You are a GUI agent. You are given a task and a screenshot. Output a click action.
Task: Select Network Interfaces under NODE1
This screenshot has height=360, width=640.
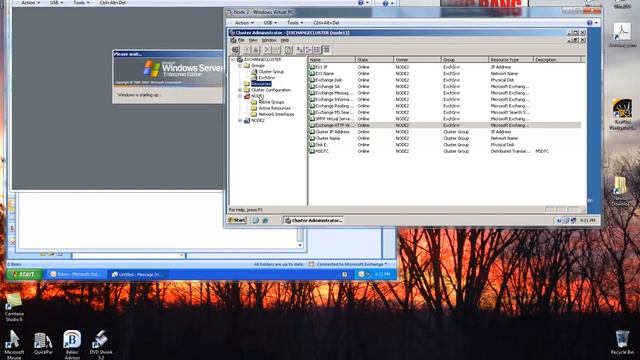point(276,114)
